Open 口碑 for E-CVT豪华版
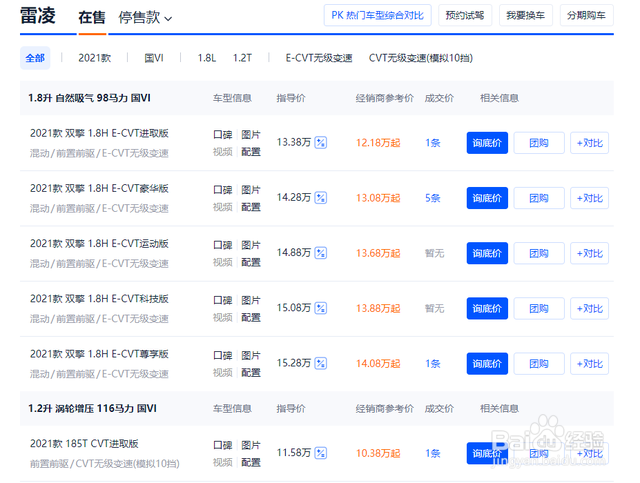This screenshot has width=640, height=483. coord(223,190)
